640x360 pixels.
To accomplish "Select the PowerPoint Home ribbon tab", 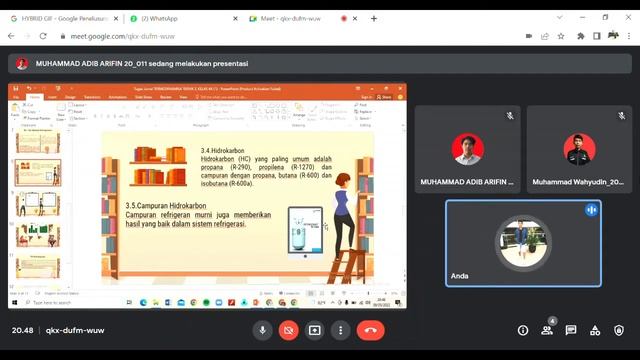I will (x=35, y=97).
